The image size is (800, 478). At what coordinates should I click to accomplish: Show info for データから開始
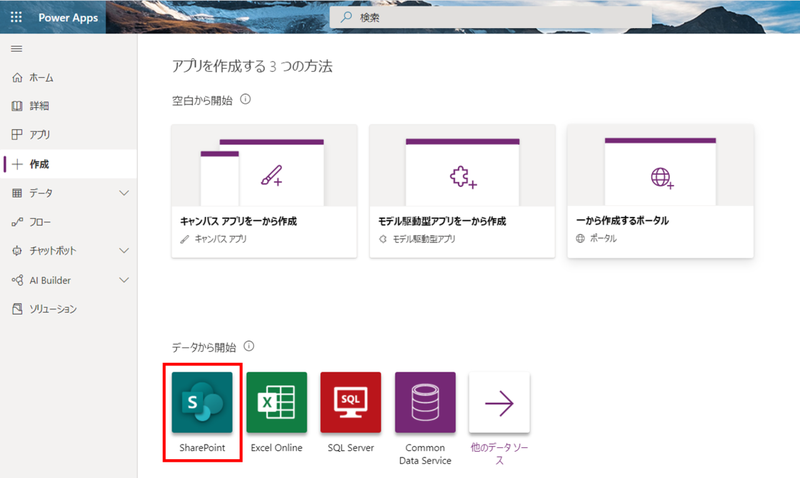[x=249, y=346]
